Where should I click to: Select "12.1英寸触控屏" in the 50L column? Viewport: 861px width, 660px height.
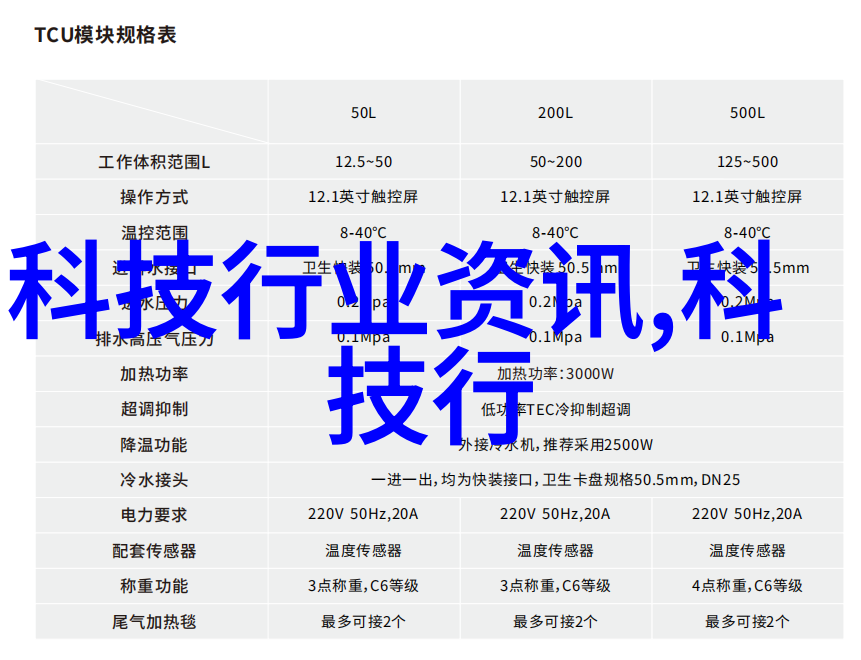click(x=363, y=197)
